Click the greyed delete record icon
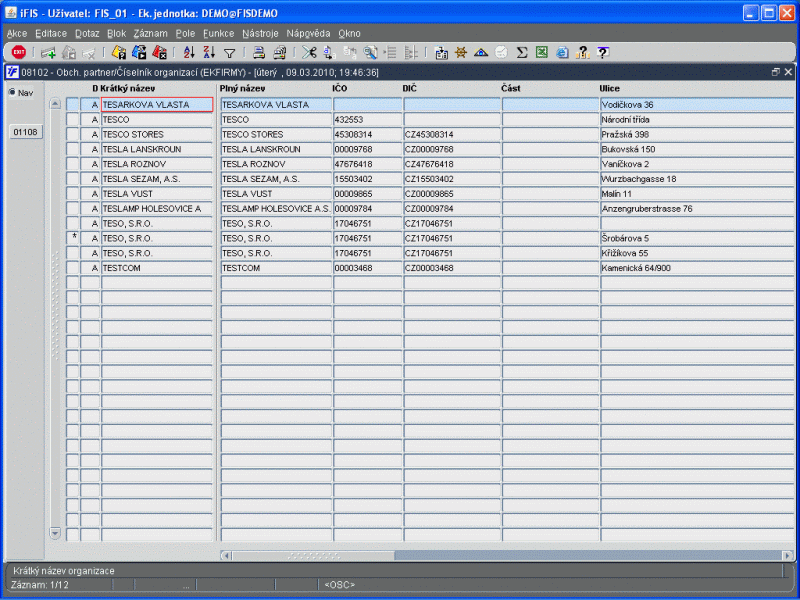Screen dimensions: 800x600 (x=89, y=53)
